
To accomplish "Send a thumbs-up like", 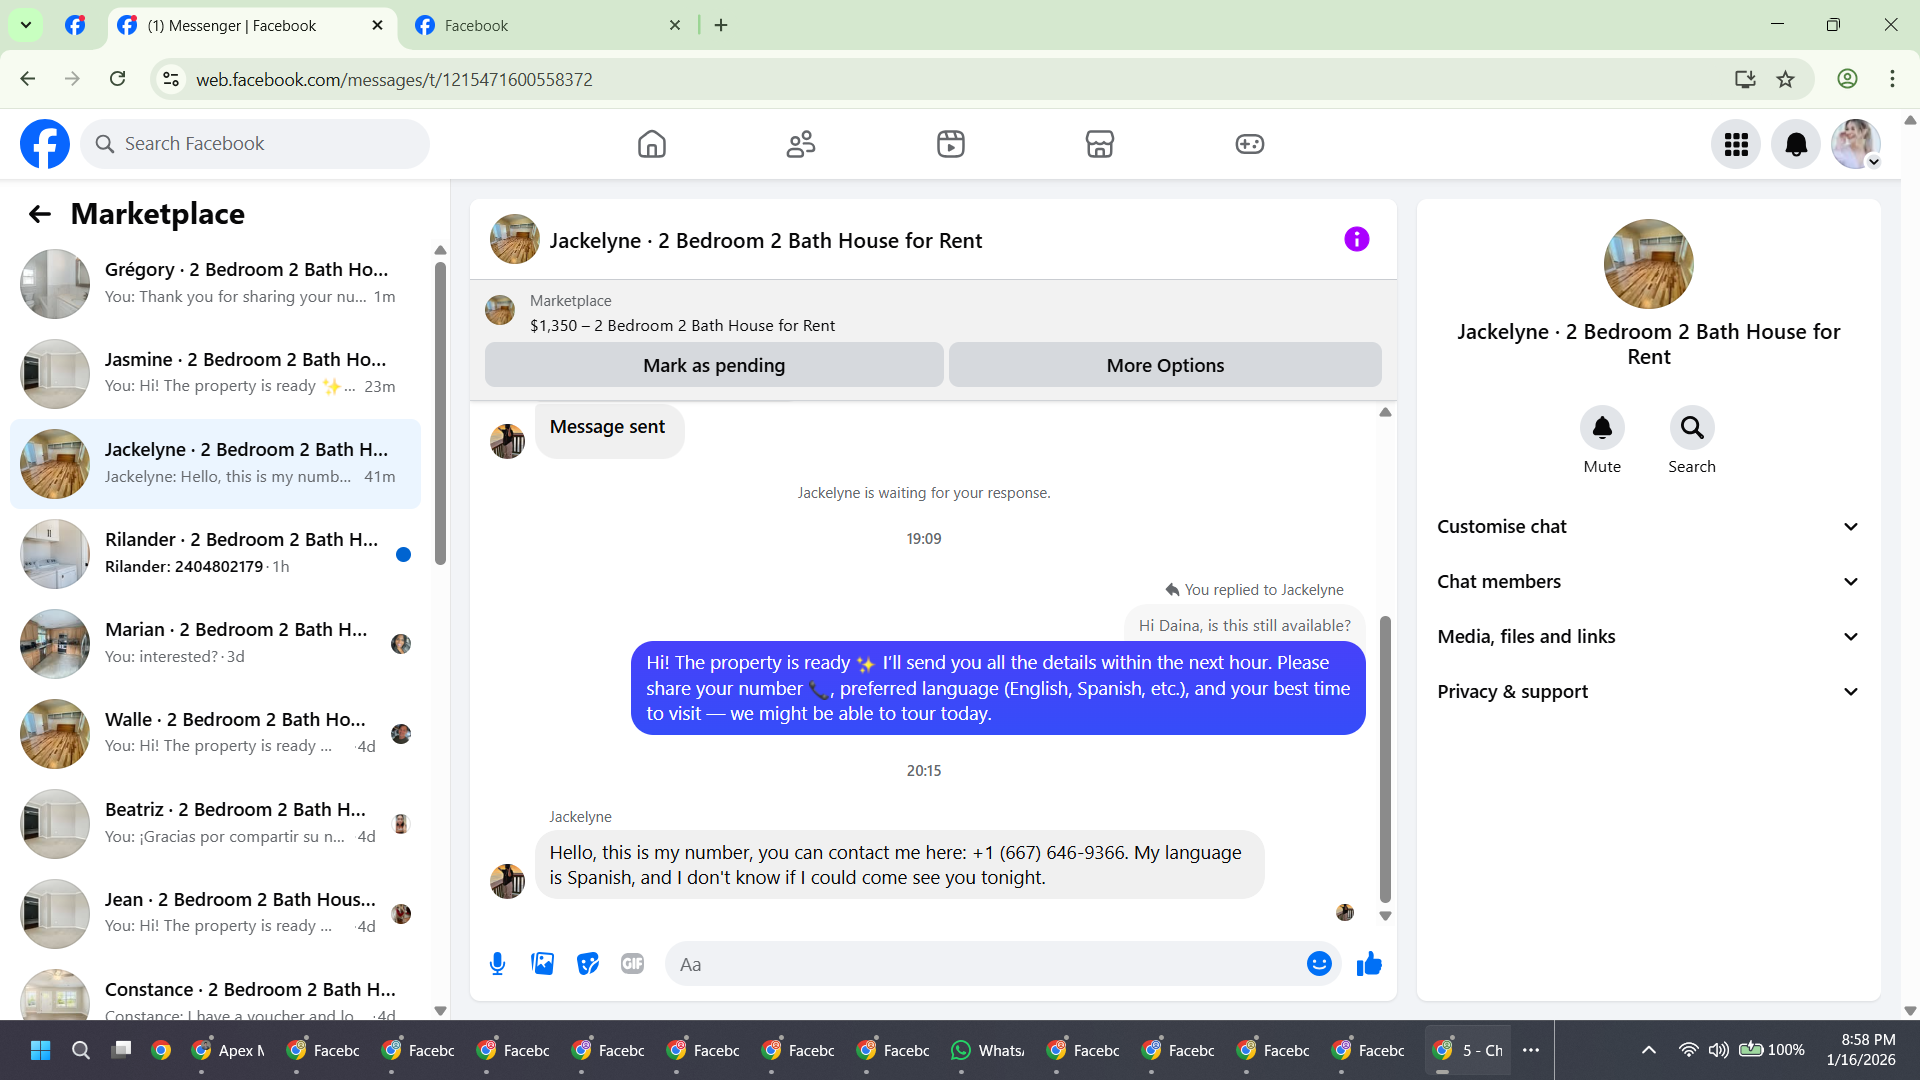I will tap(1369, 964).
